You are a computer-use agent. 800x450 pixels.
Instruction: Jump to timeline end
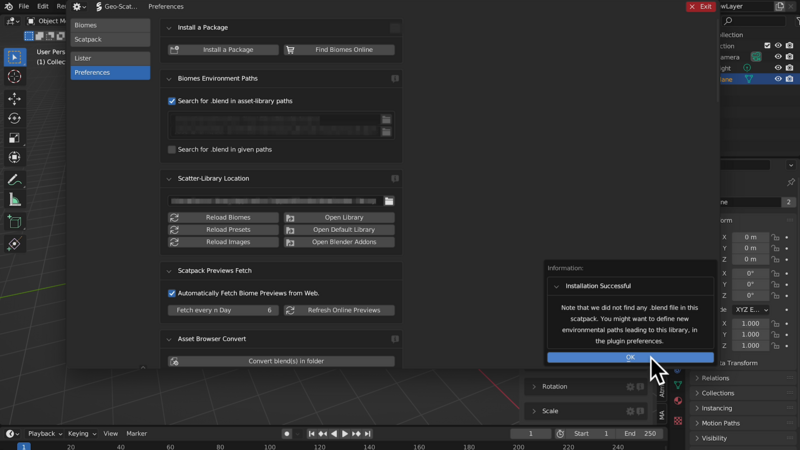click(x=367, y=434)
